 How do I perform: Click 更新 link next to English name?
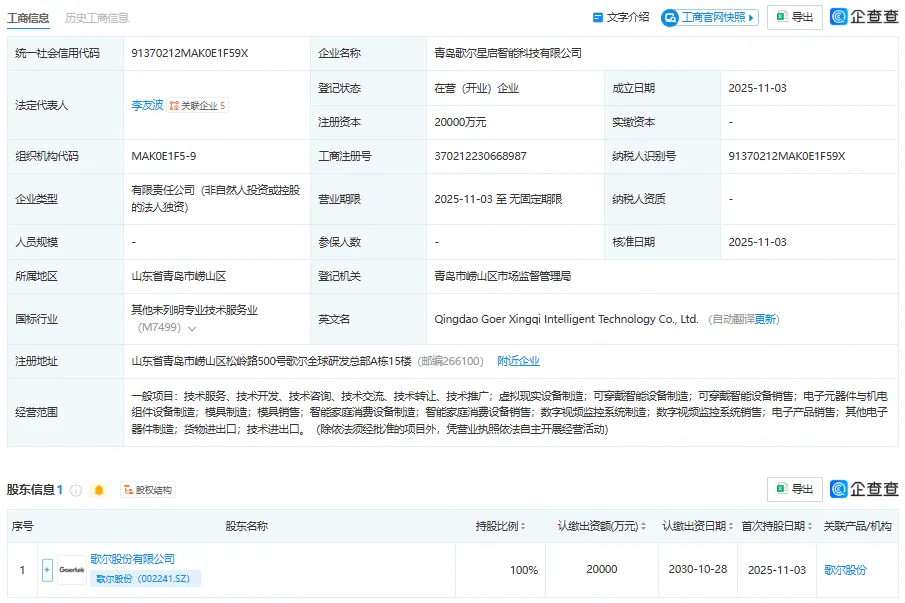pos(766,319)
